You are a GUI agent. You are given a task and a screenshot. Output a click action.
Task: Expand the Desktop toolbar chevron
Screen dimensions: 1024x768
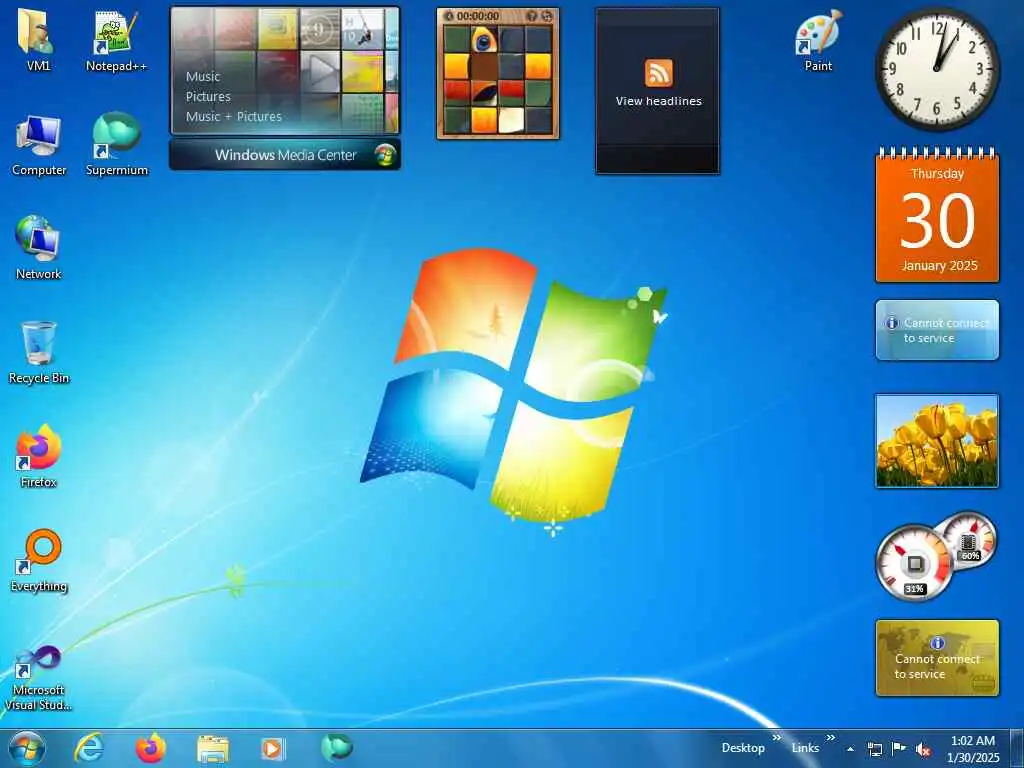click(x=776, y=738)
